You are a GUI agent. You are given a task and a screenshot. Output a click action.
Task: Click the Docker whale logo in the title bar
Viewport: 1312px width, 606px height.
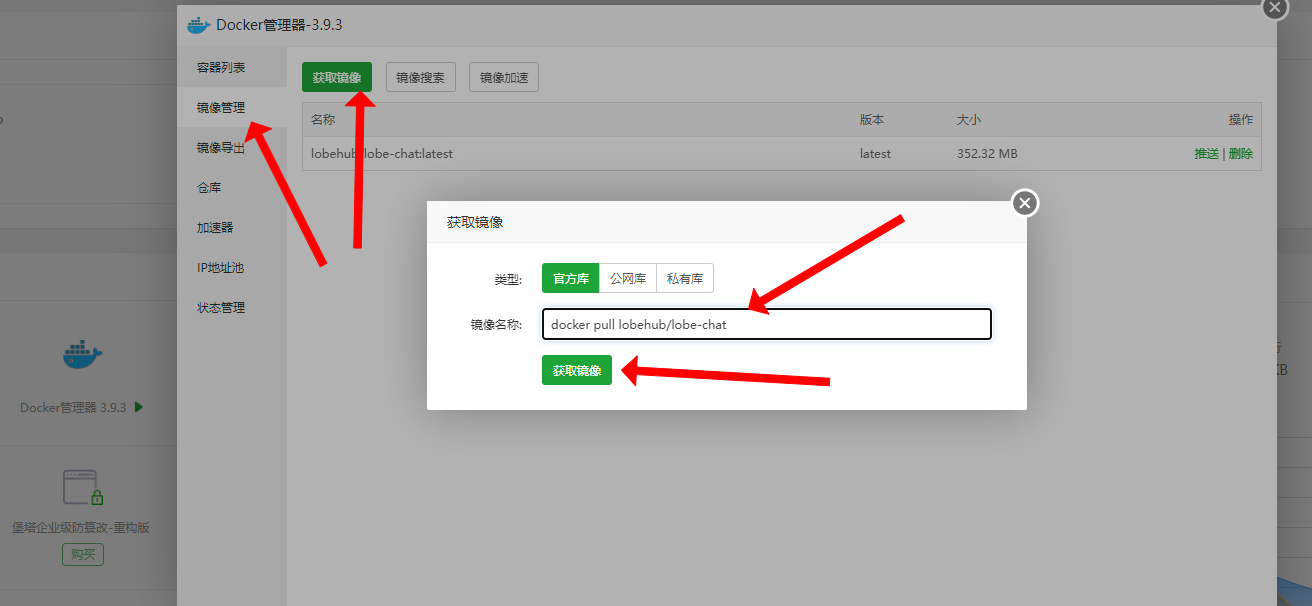[199, 25]
